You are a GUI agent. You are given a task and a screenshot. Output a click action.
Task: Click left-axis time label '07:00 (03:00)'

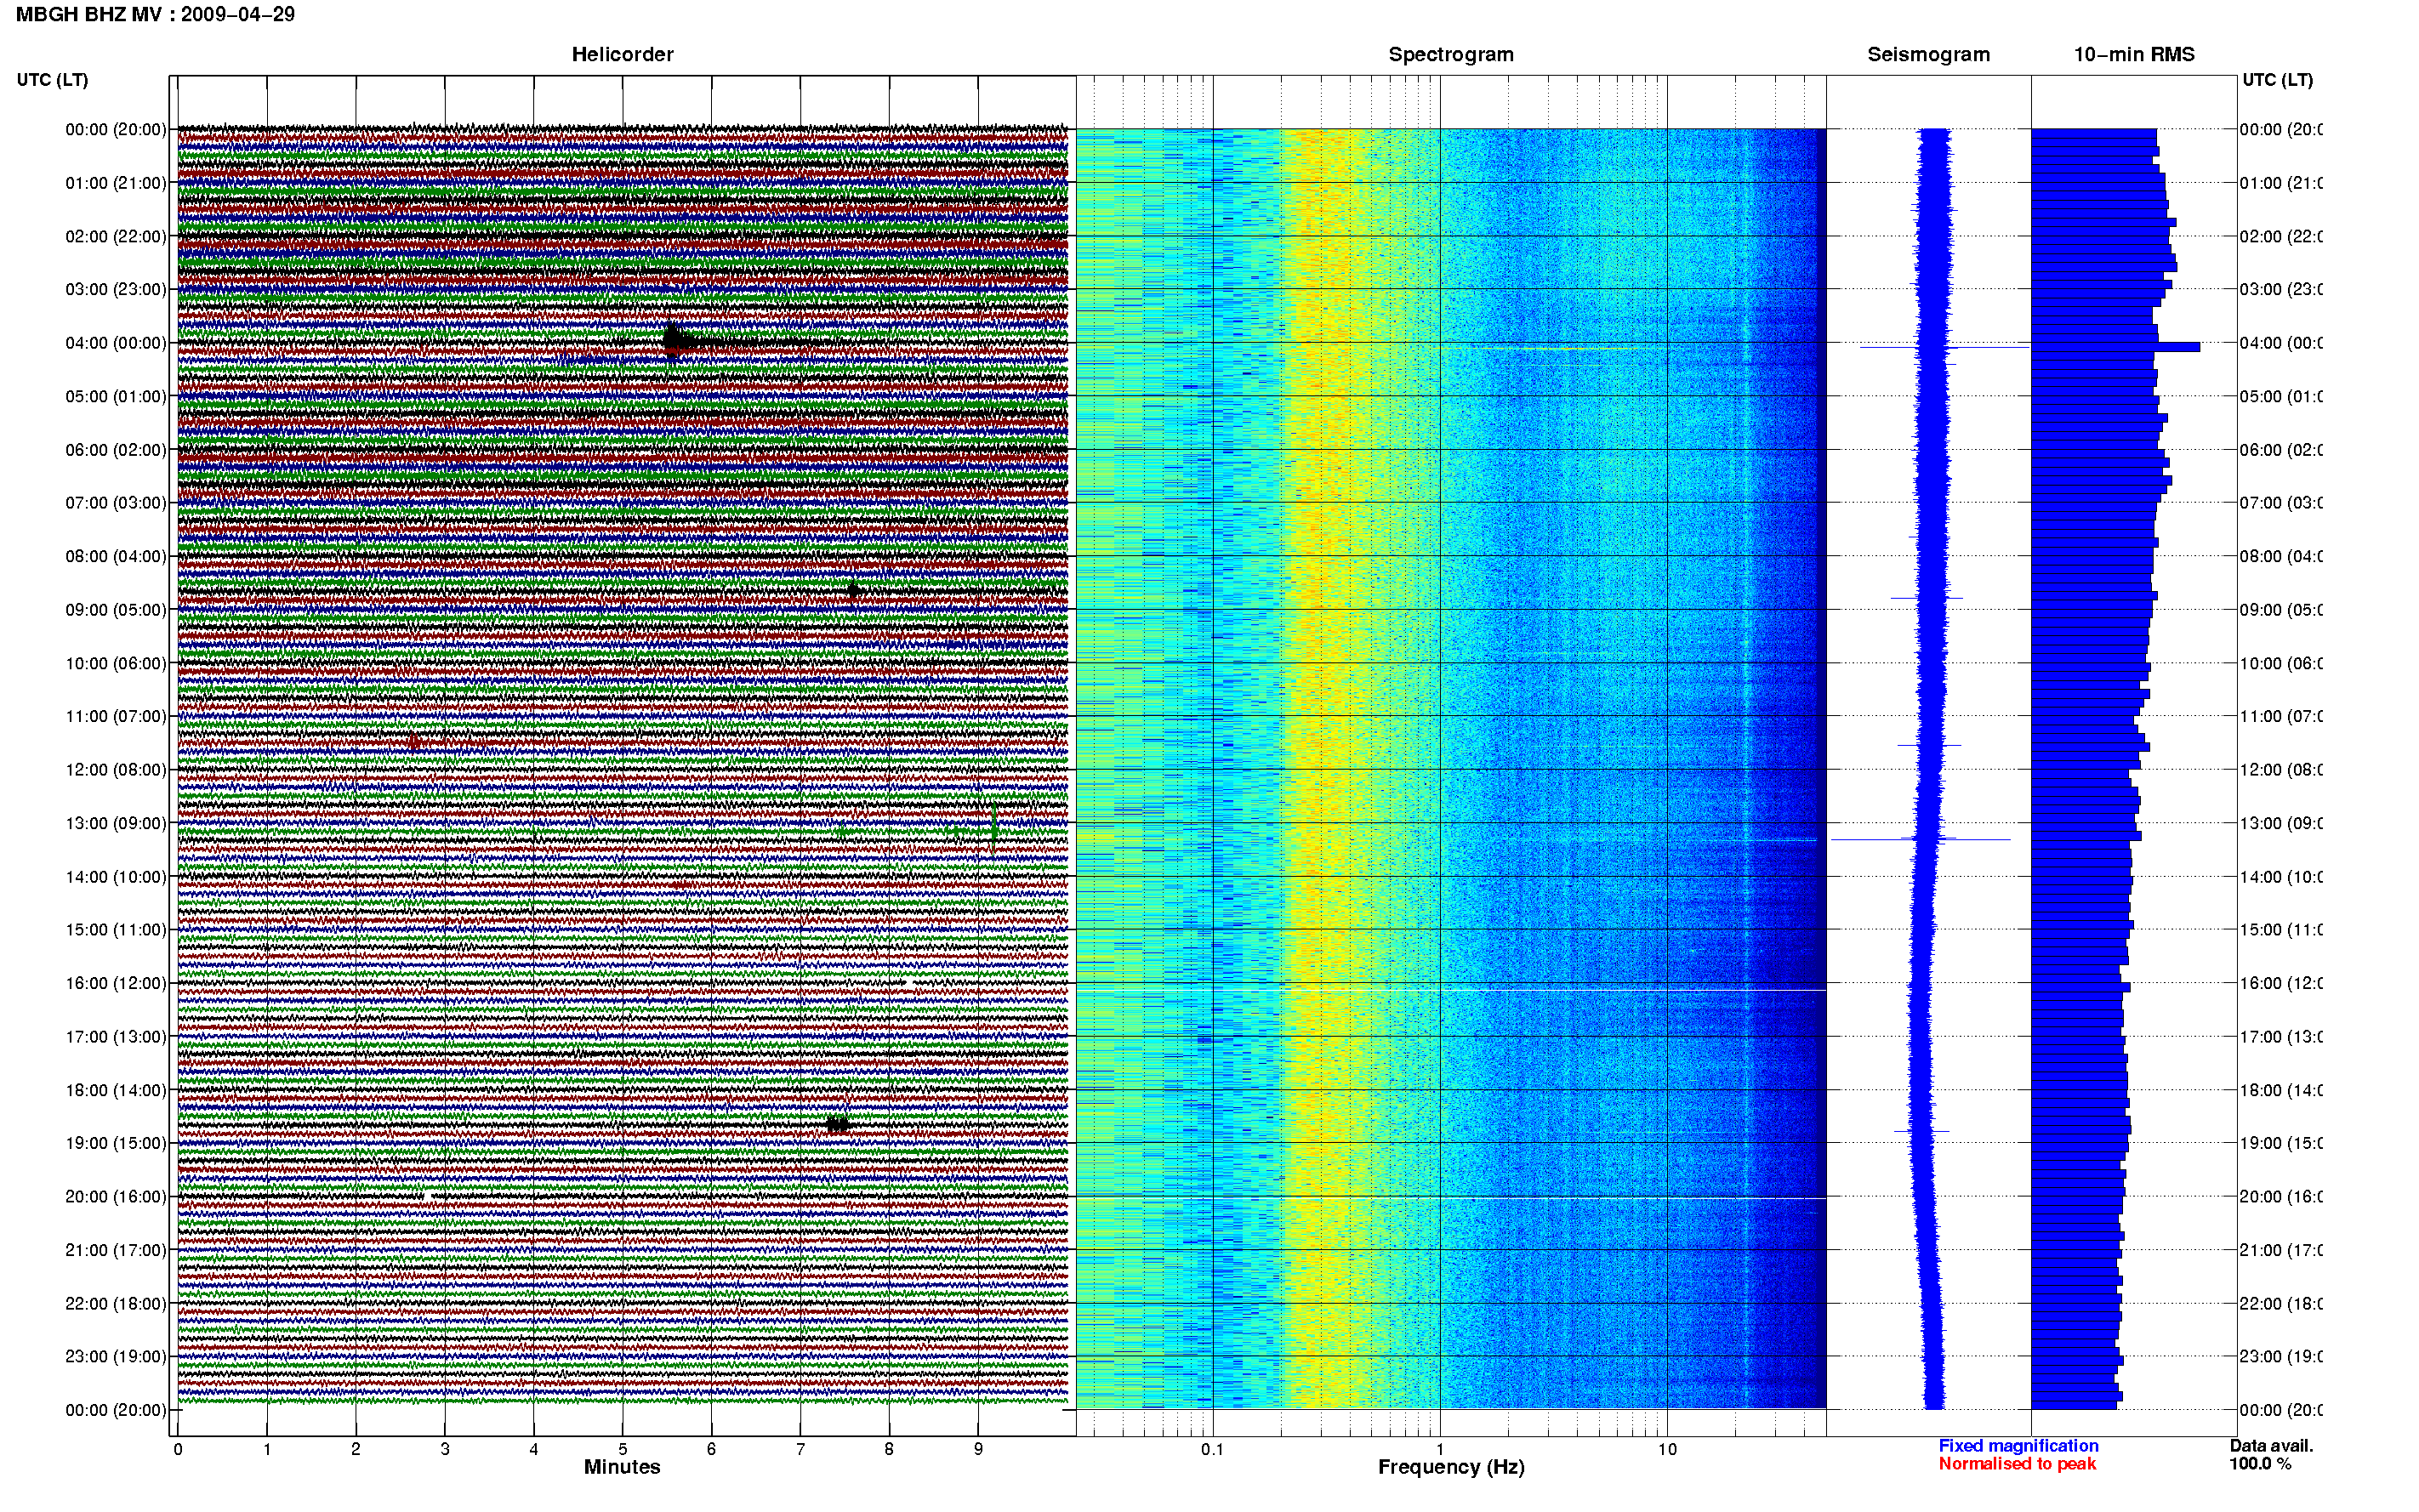(116, 503)
